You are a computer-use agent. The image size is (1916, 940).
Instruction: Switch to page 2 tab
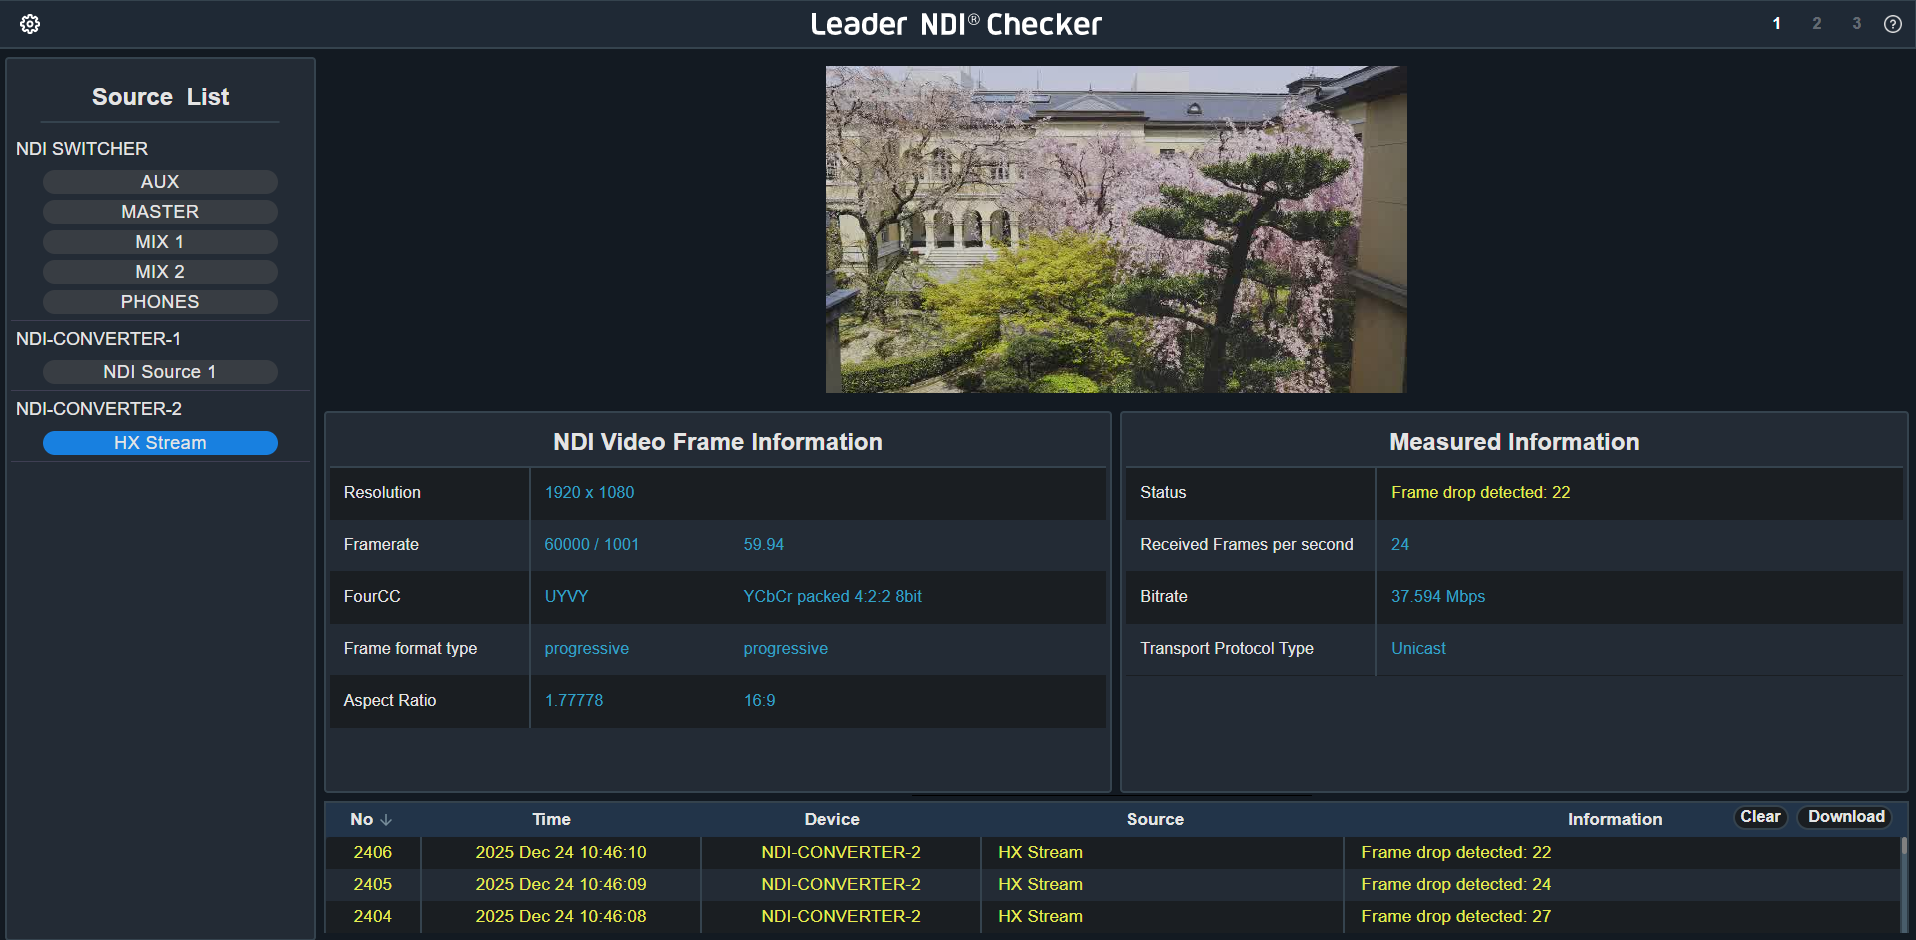click(1816, 24)
